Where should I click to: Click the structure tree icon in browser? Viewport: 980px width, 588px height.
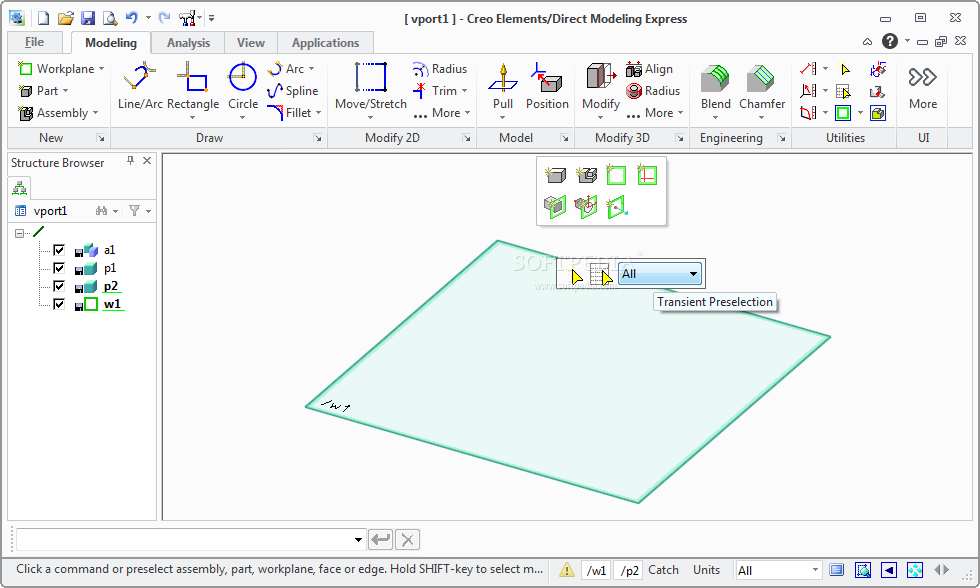[x=19, y=187]
